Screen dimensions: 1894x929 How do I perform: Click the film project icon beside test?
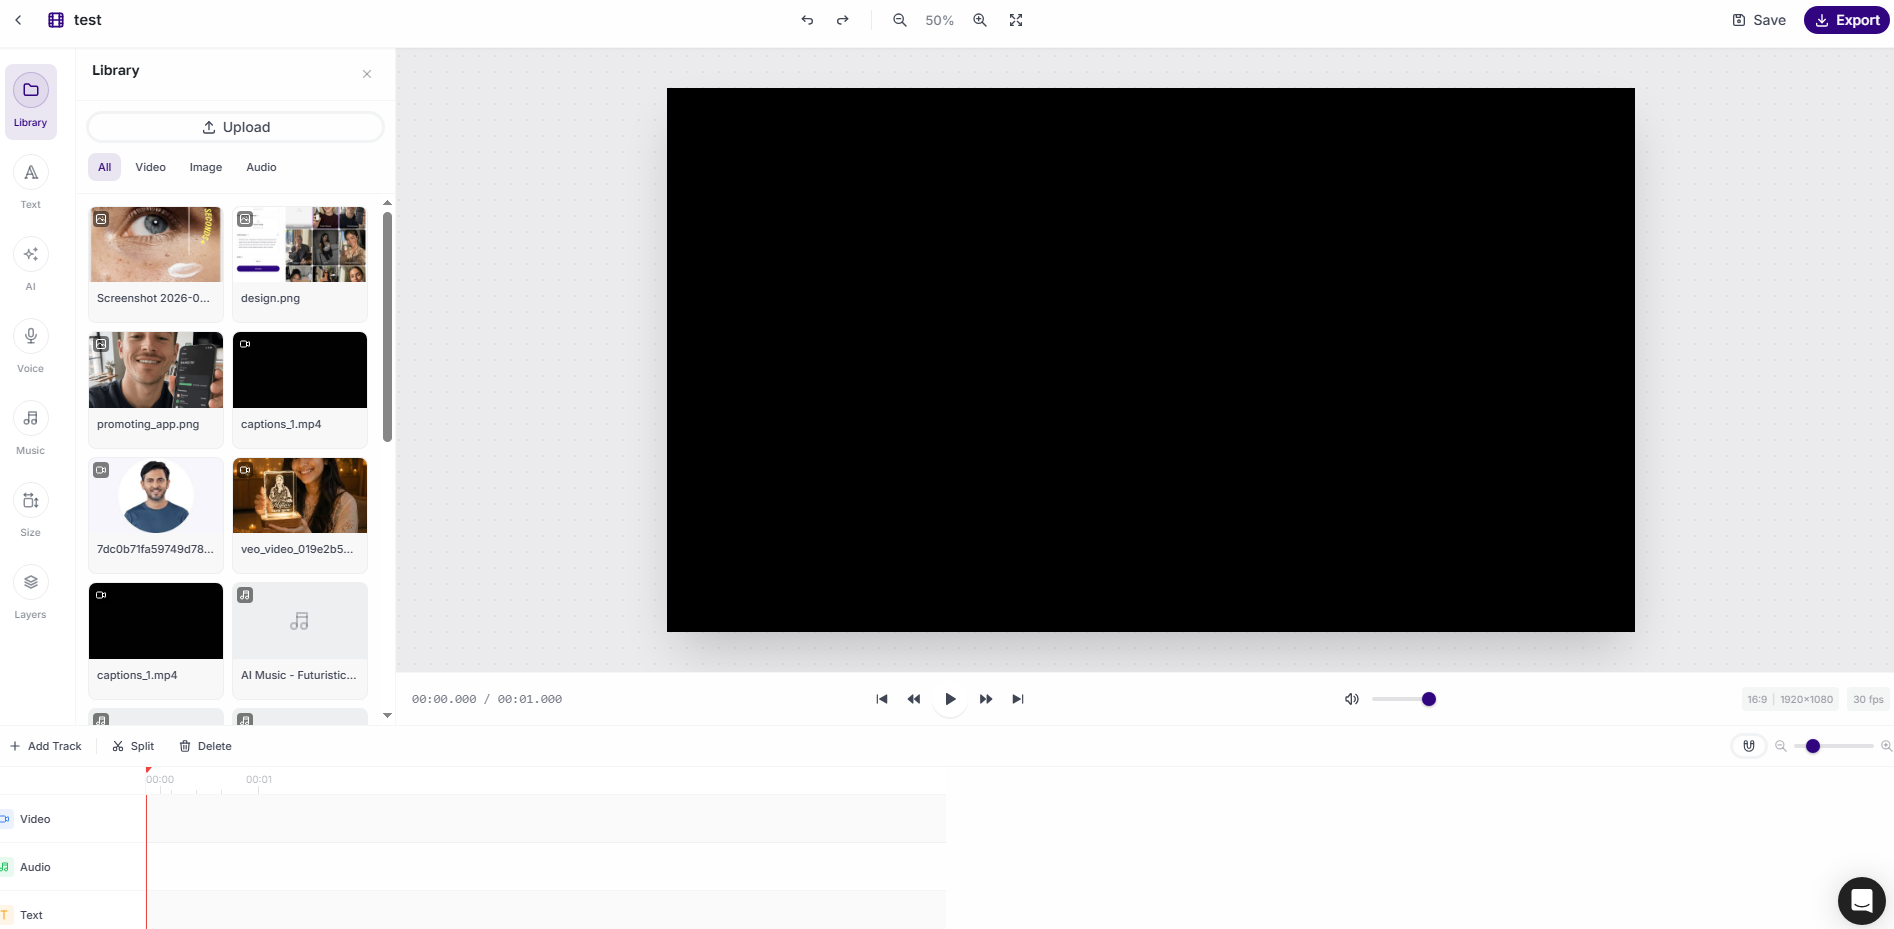(56, 20)
